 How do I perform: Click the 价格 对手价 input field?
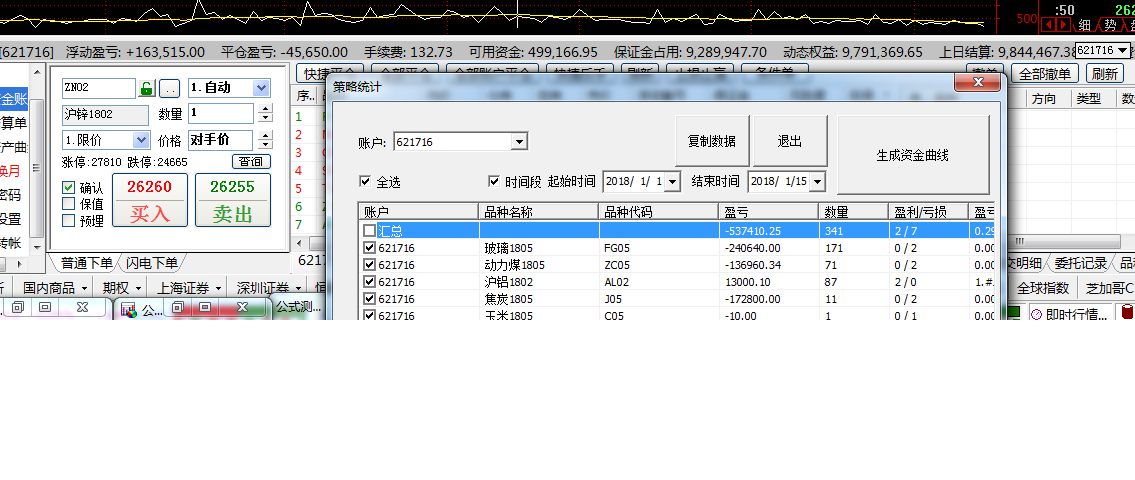click(x=221, y=140)
